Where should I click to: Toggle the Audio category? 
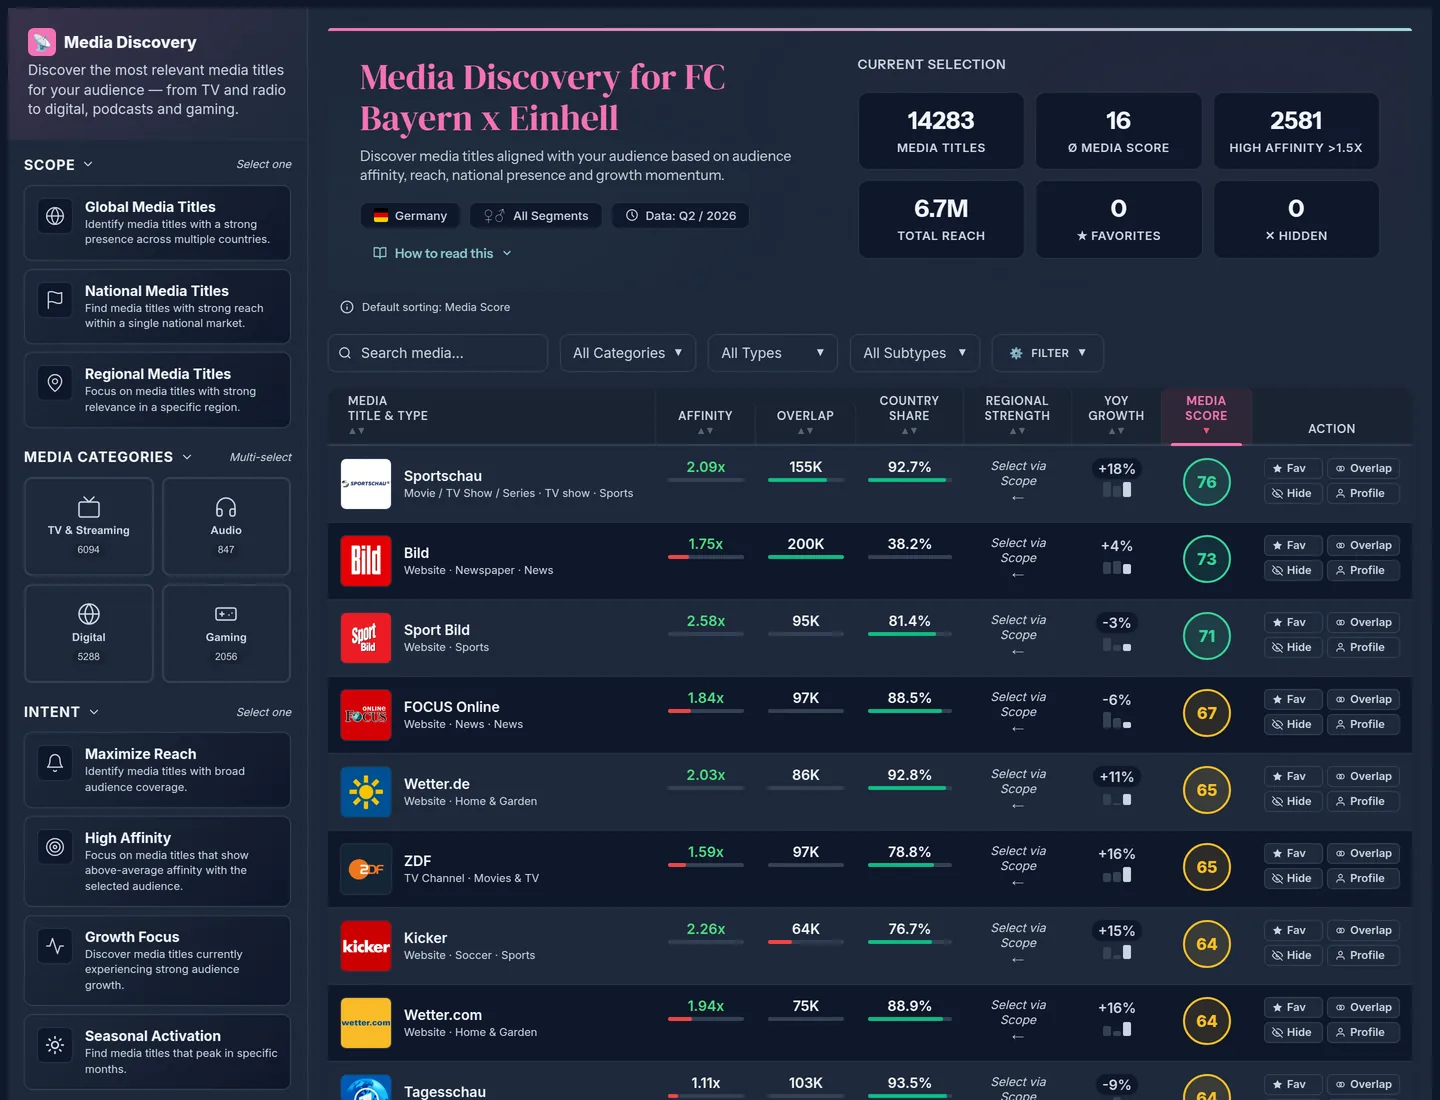tap(226, 526)
